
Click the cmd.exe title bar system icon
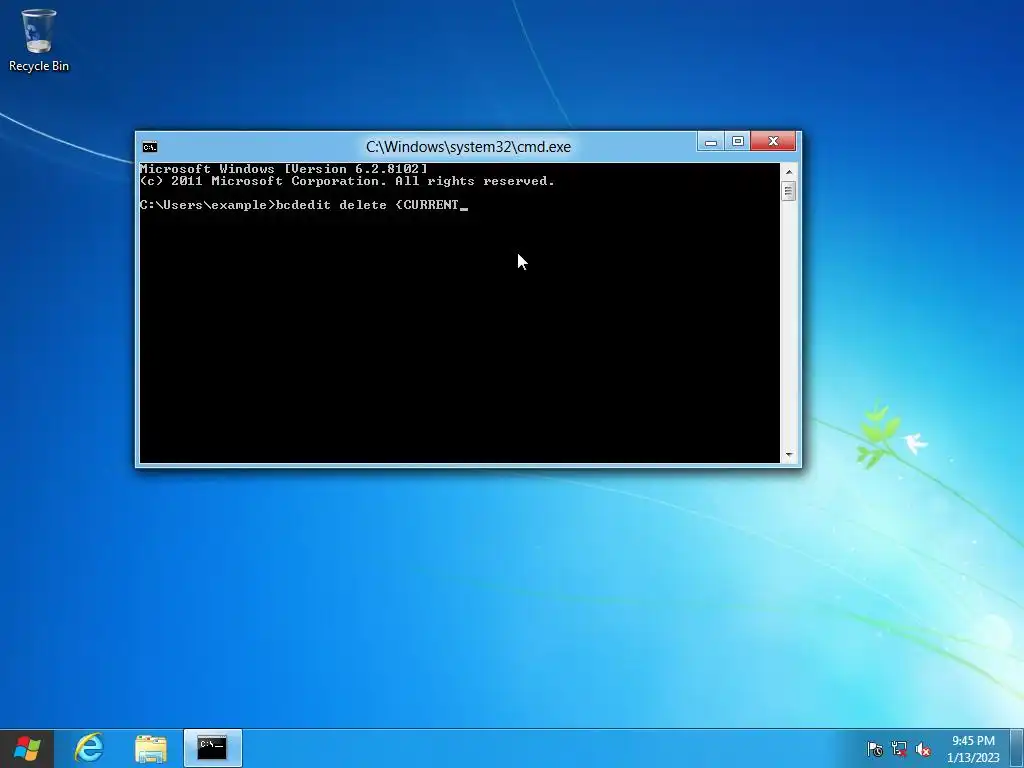150,147
